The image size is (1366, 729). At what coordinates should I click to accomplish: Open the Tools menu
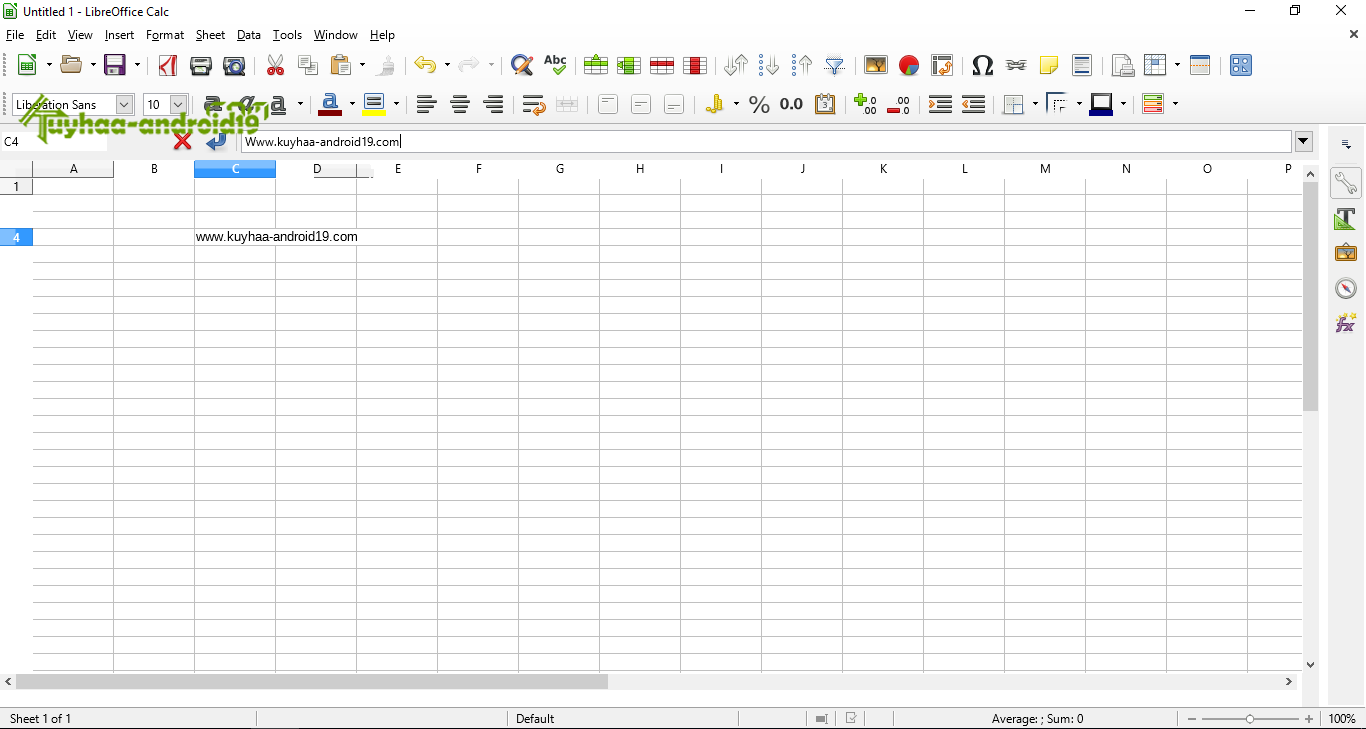pos(287,35)
